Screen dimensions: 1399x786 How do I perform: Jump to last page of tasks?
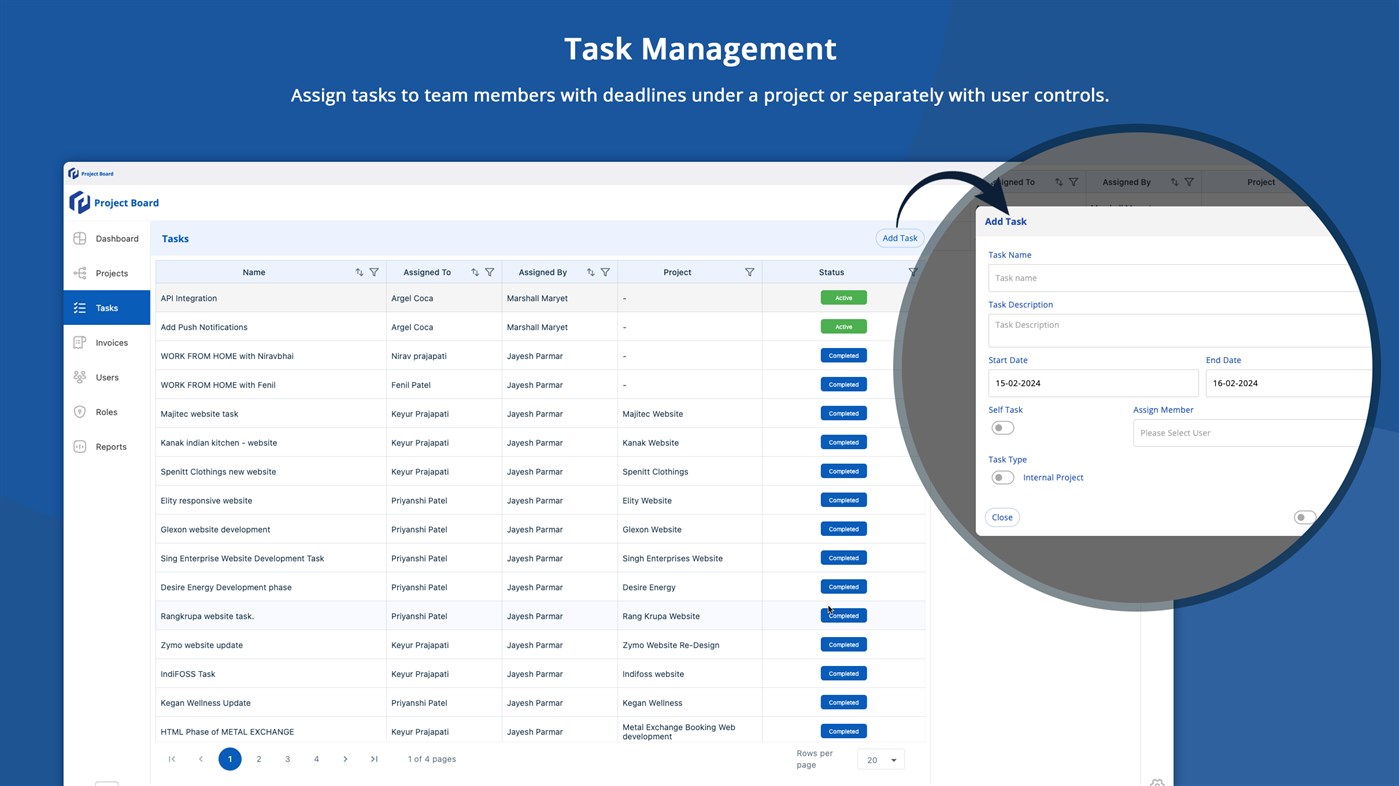(374, 759)
